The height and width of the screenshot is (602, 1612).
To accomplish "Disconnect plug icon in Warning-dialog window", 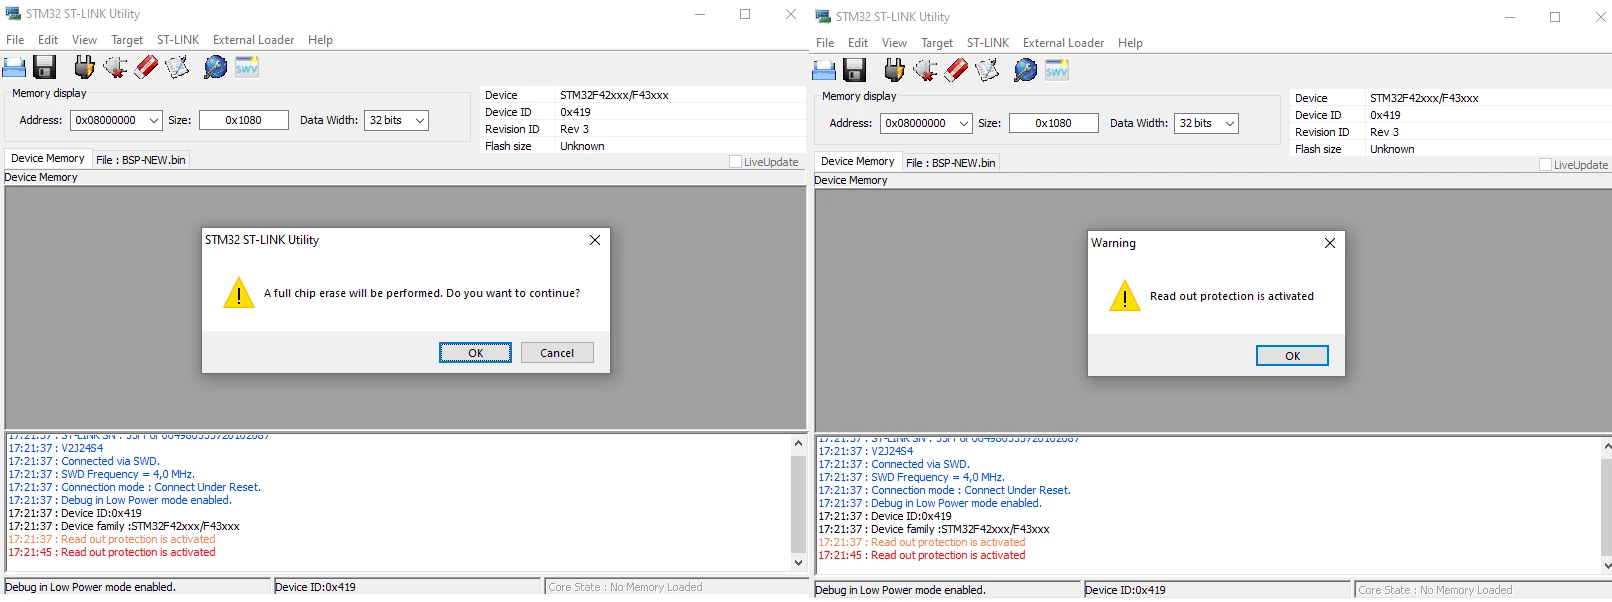I will tap(925, 70).
